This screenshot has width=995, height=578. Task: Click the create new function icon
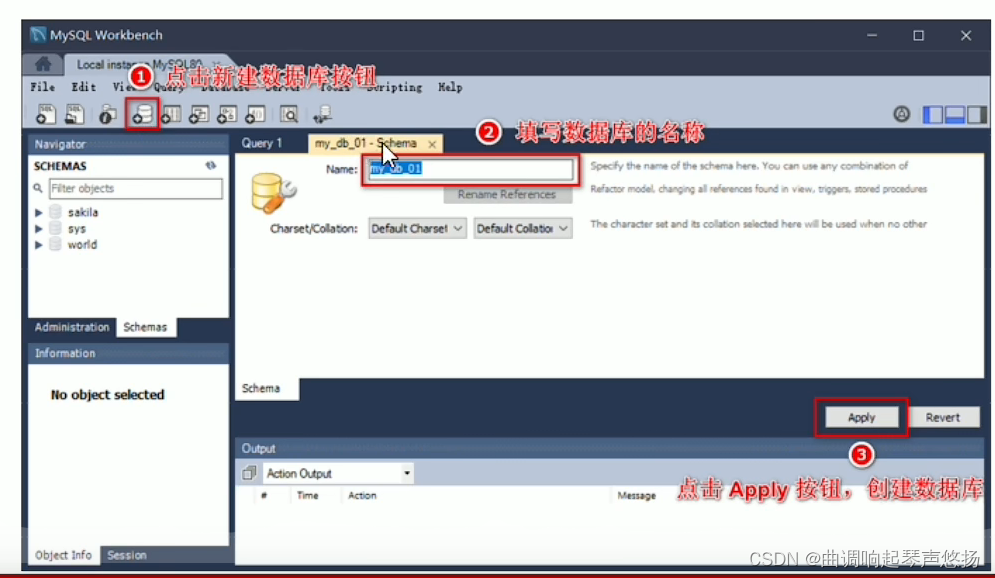click(255, 114)
